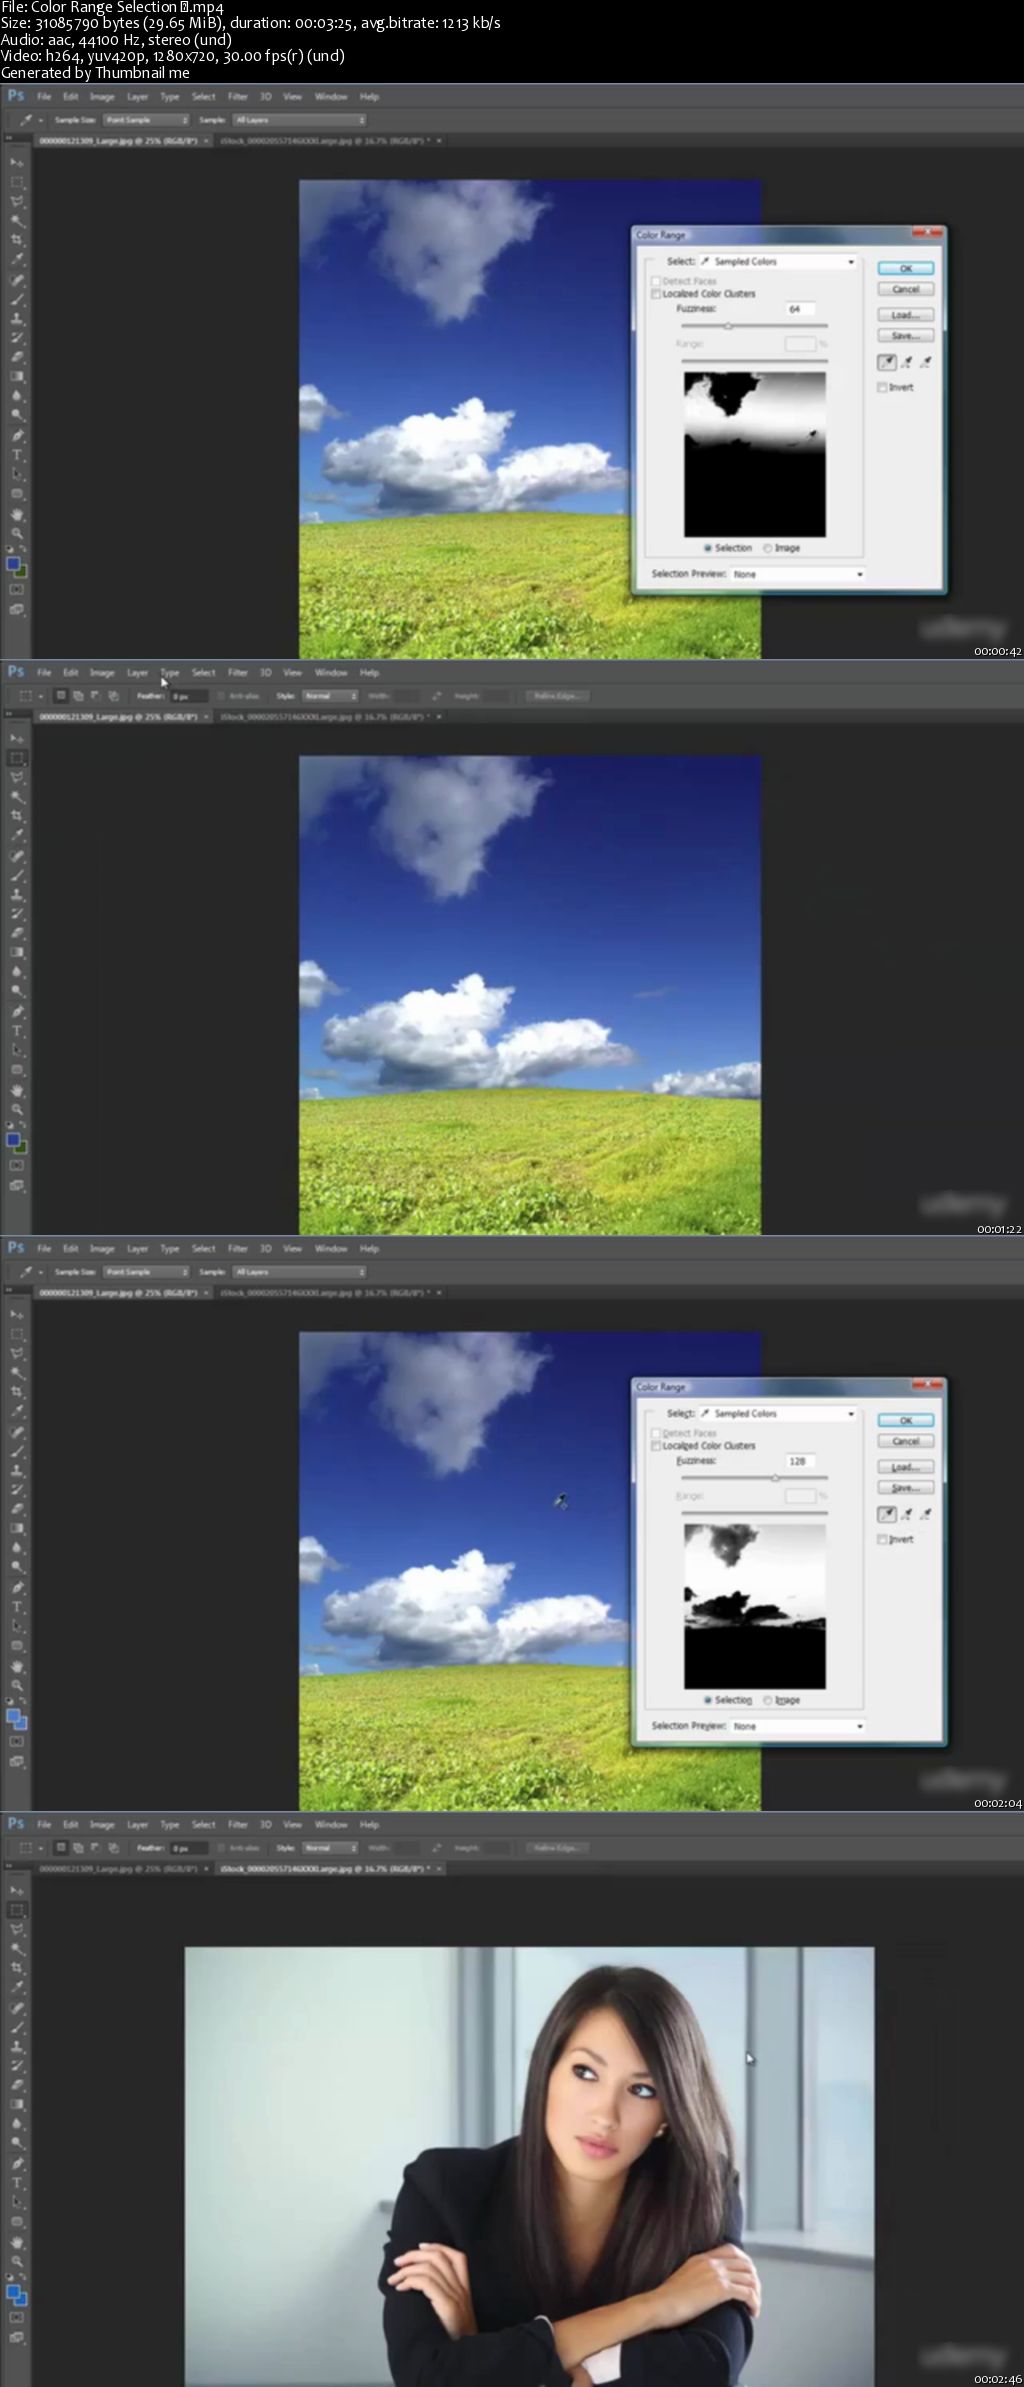The height and width of the screenshot is (2387, 1024).
Task: Click Add to Sample eyedropper in Fuzziness 64 dialog
Action: (x=907, y=362)
